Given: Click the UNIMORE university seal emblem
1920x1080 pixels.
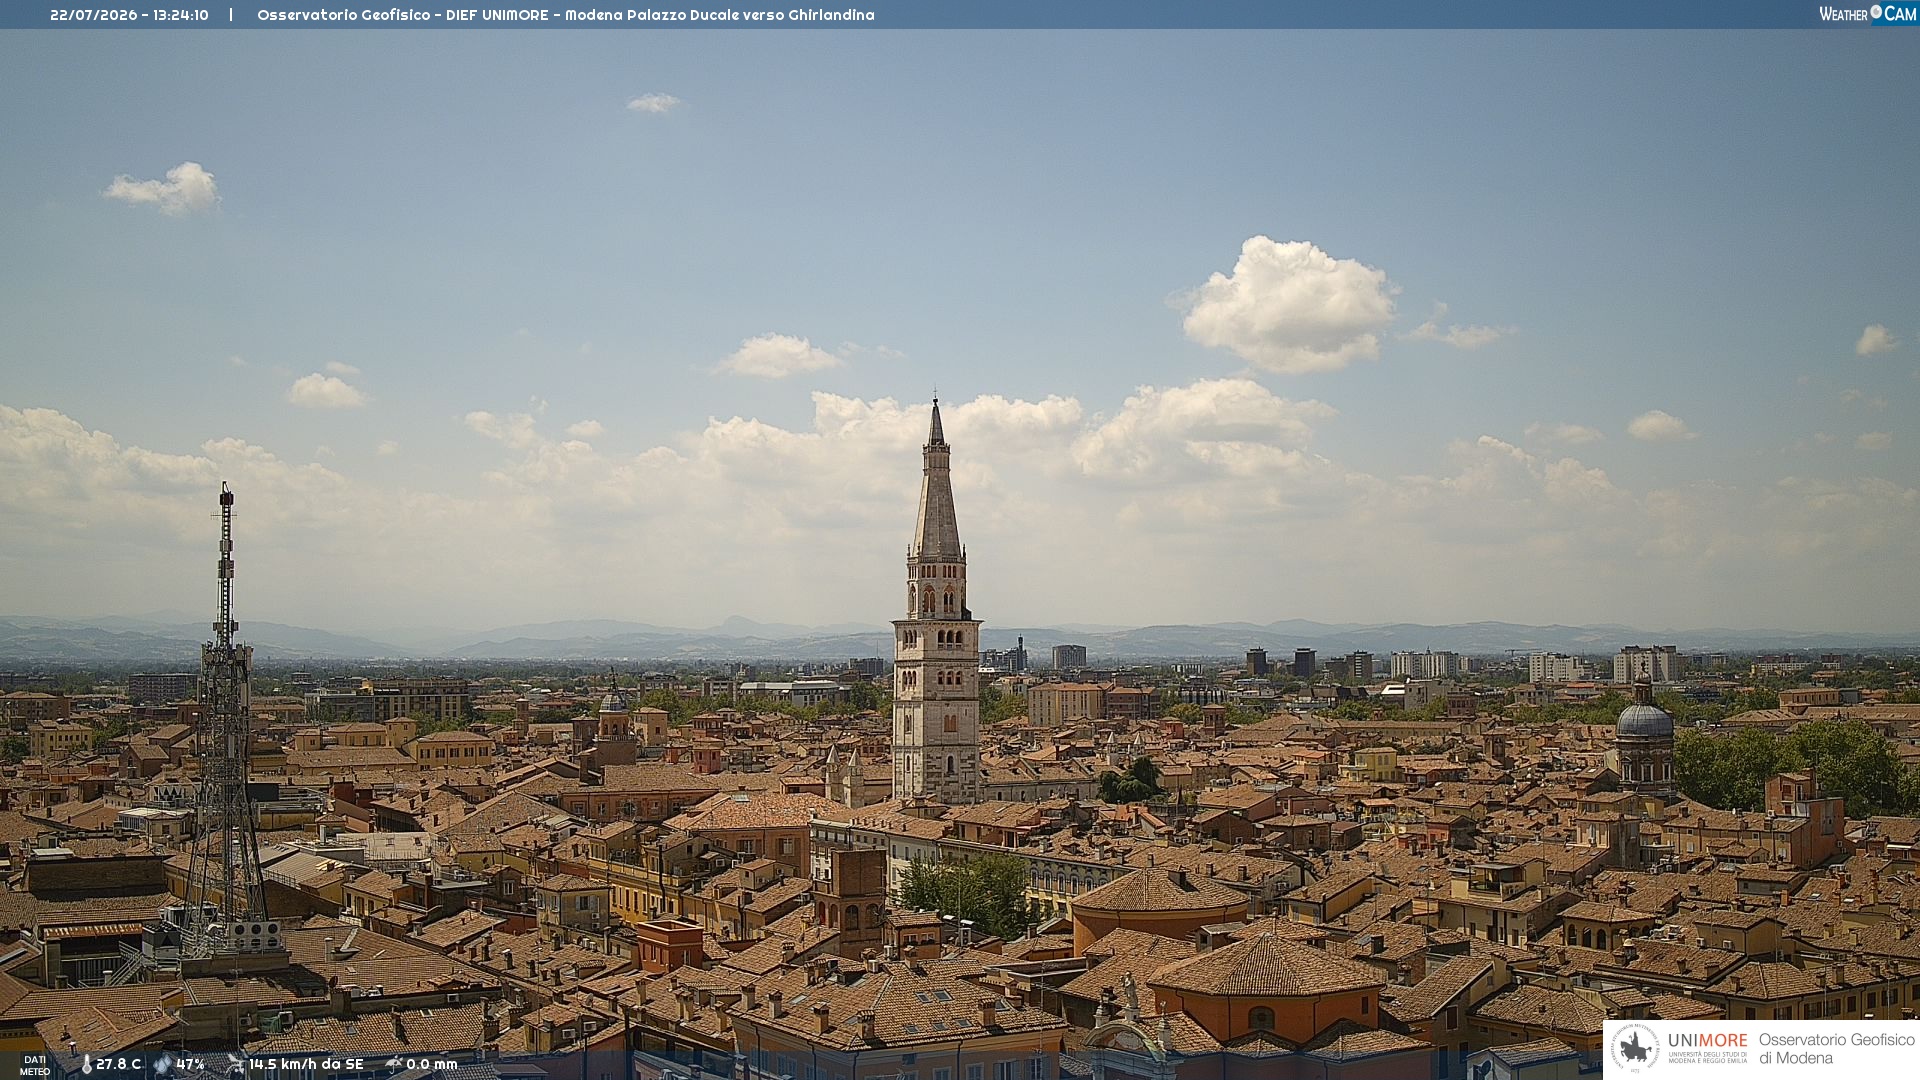Looking at the screenshot, I should 1635,1048.
